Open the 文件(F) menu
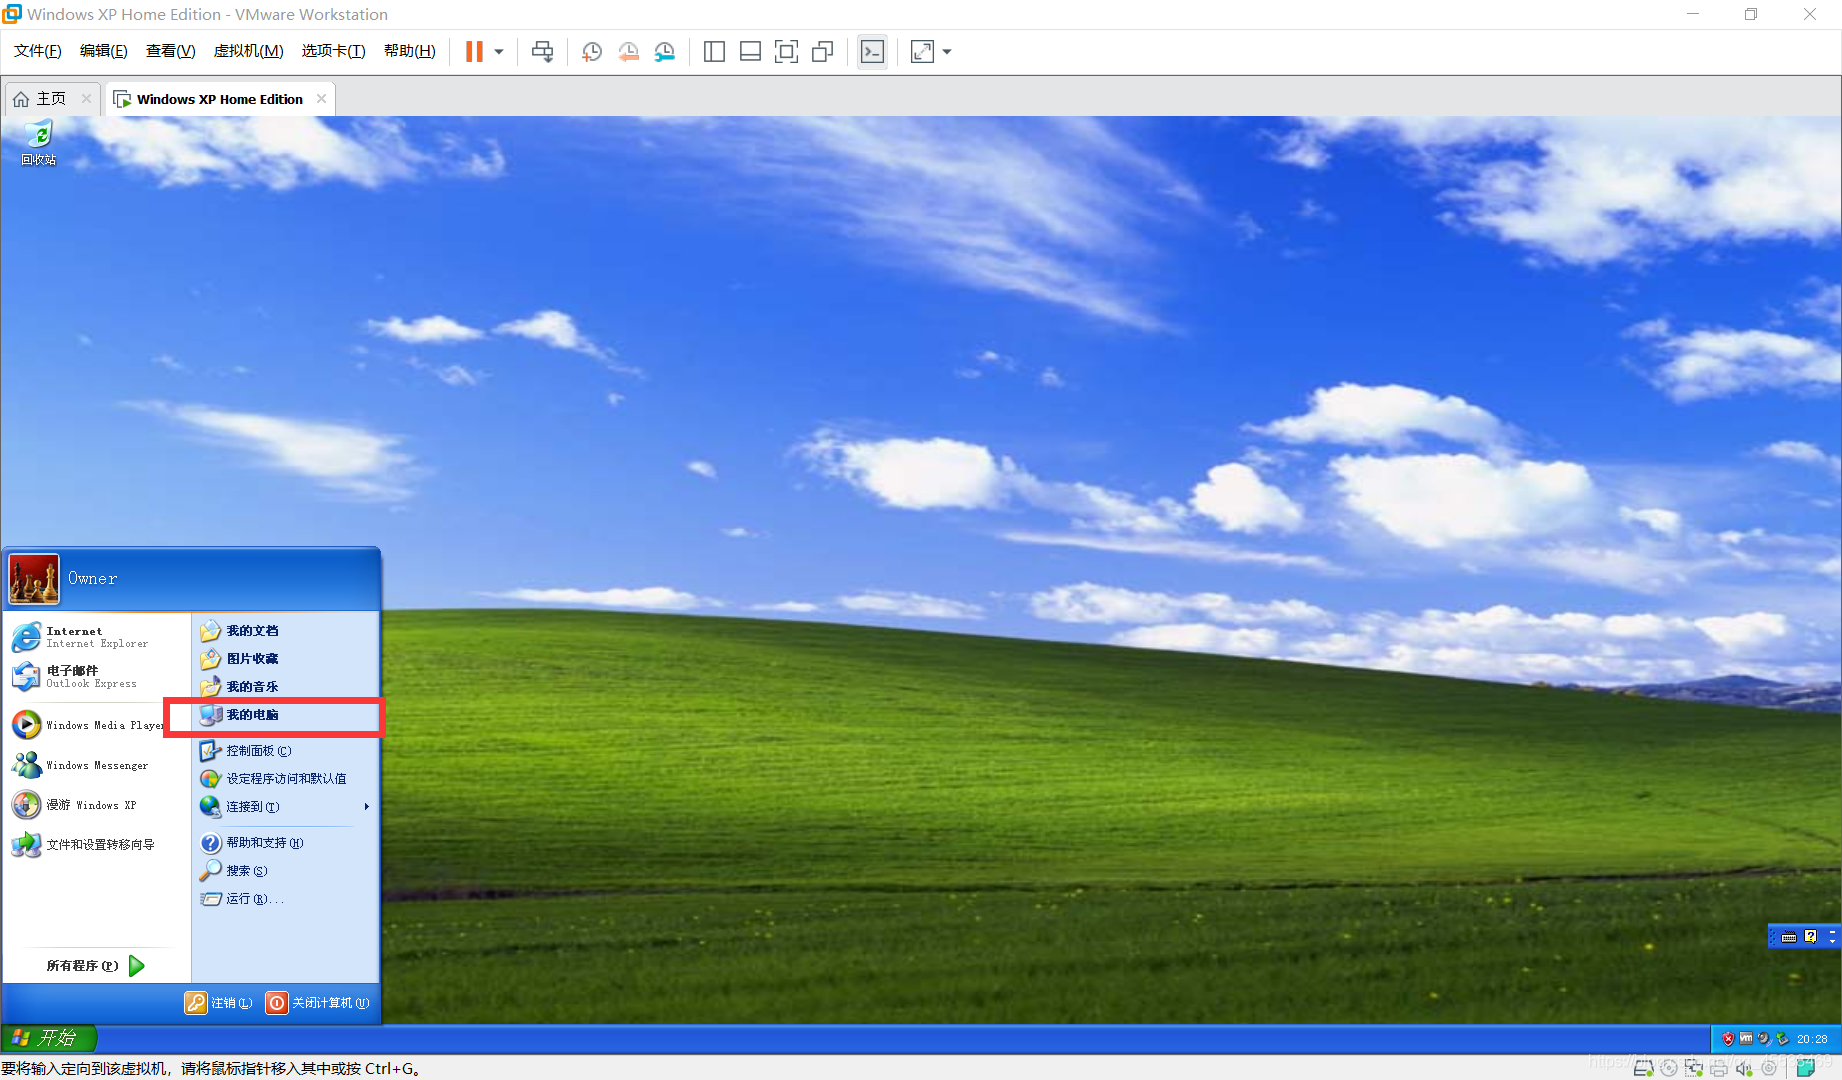The width and height of the screenshot is (1842, 1080). [x=38, y=51]
